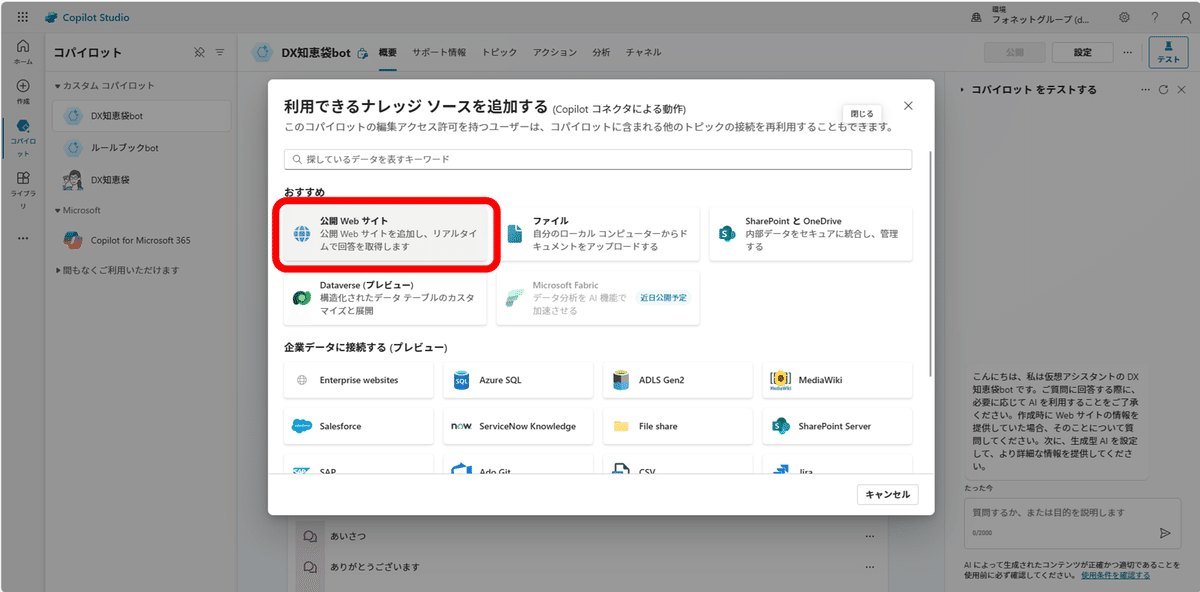Pick the File share connector
This screenshot has width=1200, height=592.
(678, 426)
